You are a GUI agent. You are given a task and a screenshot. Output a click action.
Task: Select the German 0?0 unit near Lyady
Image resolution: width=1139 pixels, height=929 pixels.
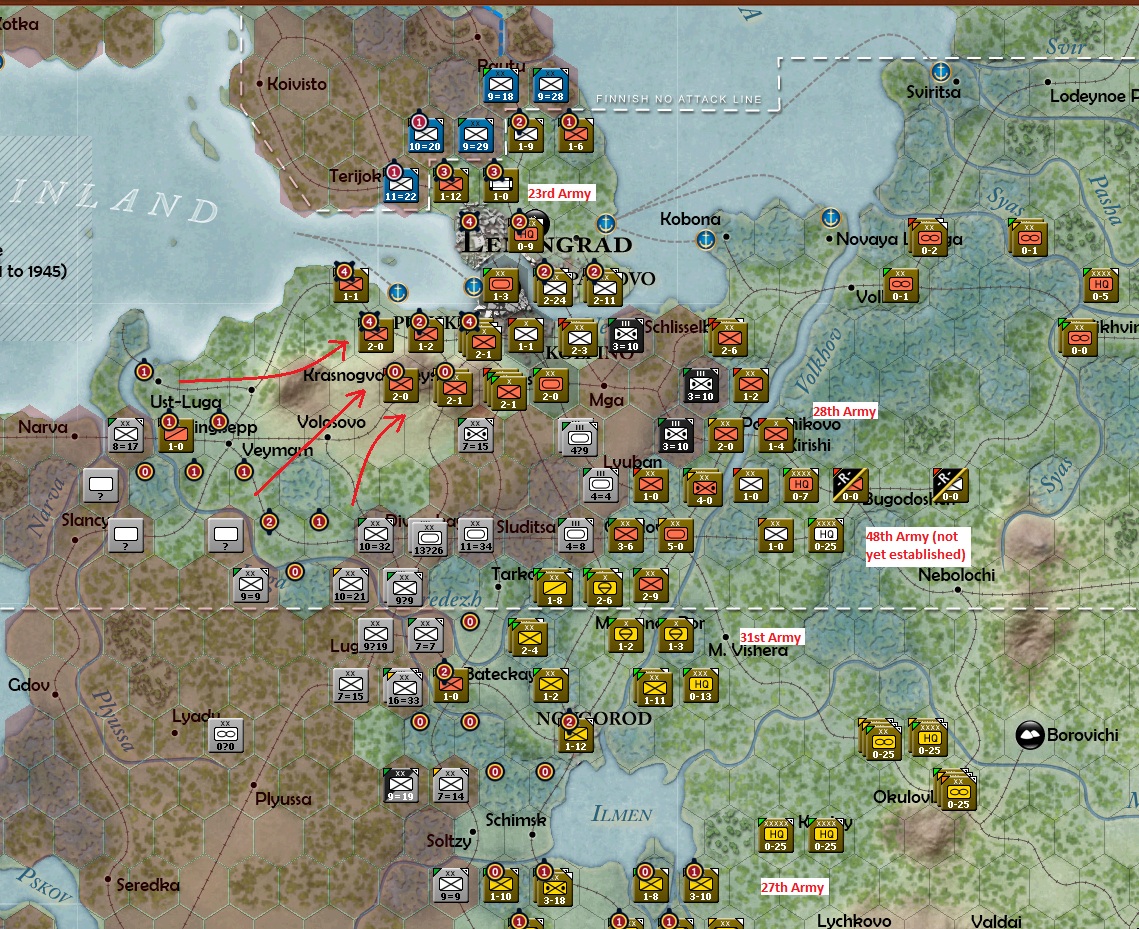pyautogui.click(x=225, y=735)
